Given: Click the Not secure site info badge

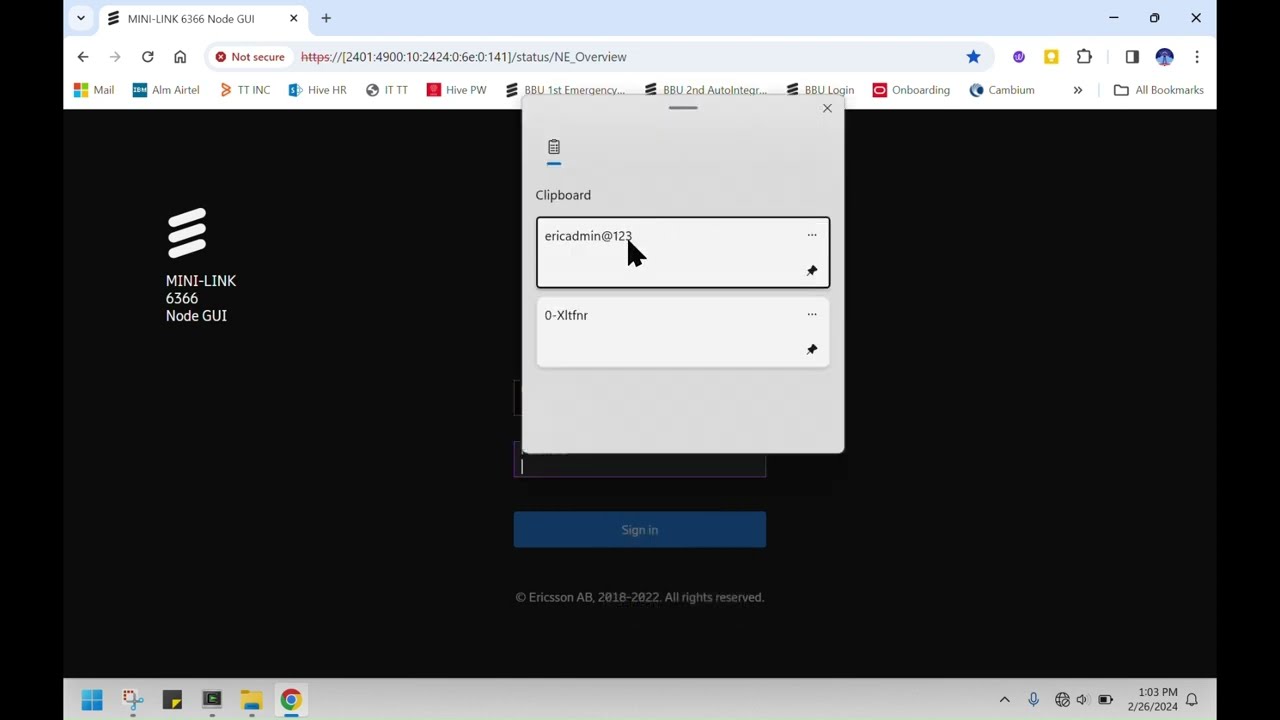Looking at the screenshot, I should click(250, 57).
